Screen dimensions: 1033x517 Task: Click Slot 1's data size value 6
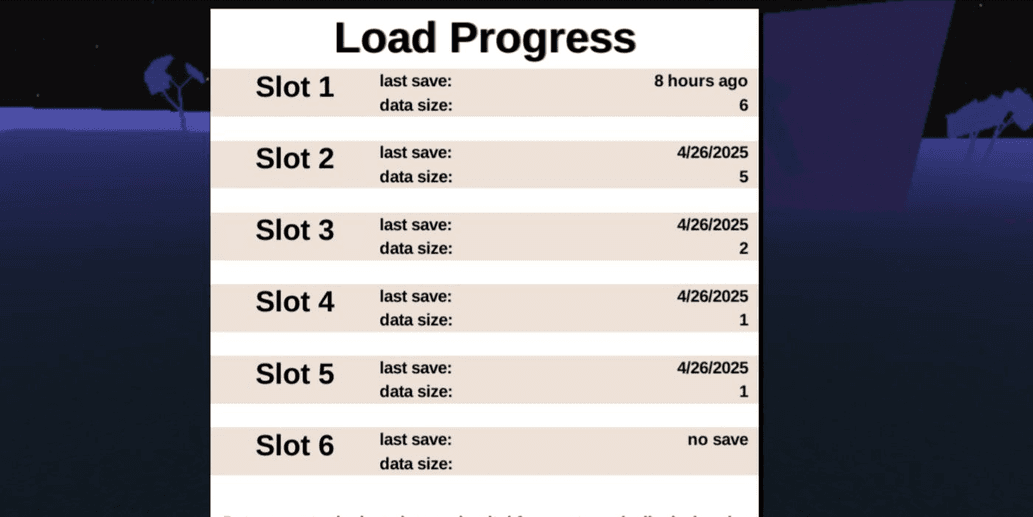(x=743, y=105)
